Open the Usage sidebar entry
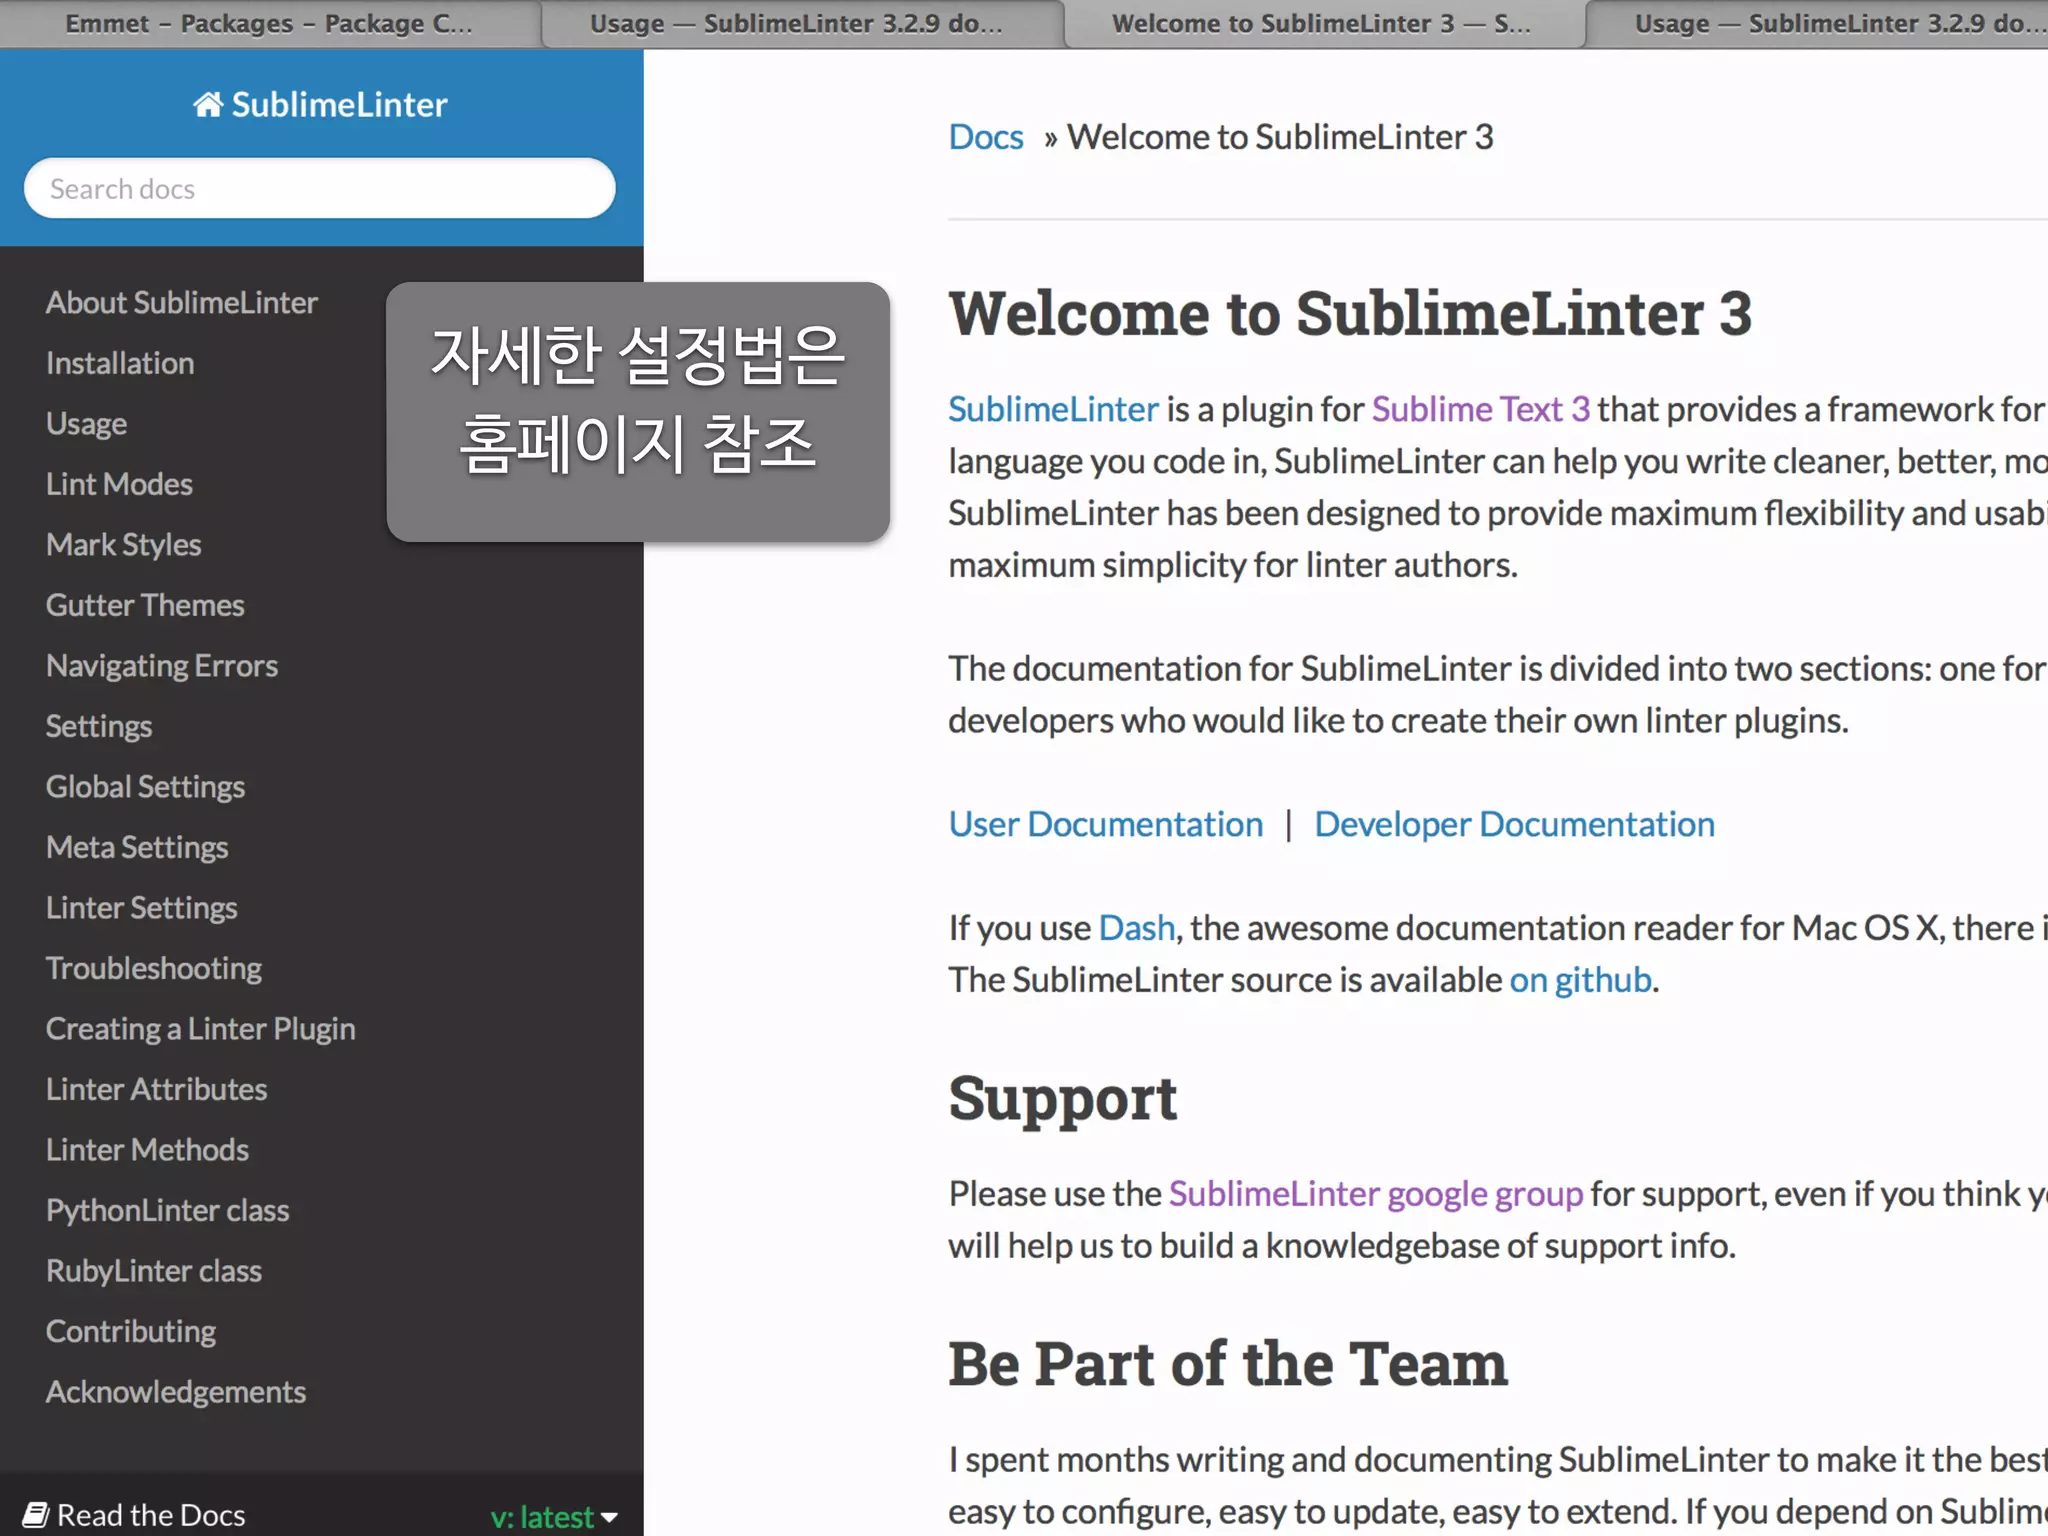 86,424
